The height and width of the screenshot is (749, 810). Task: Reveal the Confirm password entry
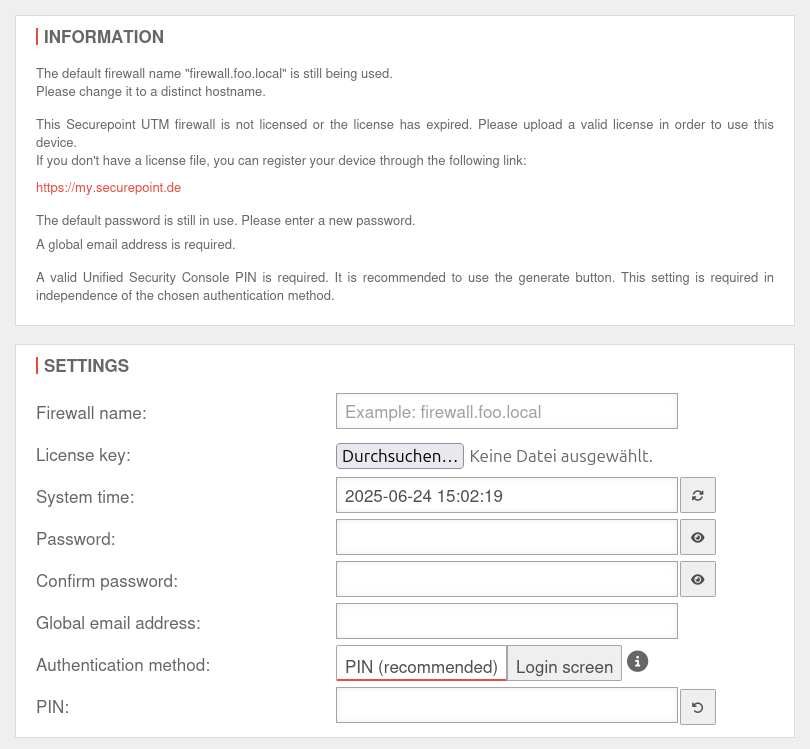click(697, 579)
